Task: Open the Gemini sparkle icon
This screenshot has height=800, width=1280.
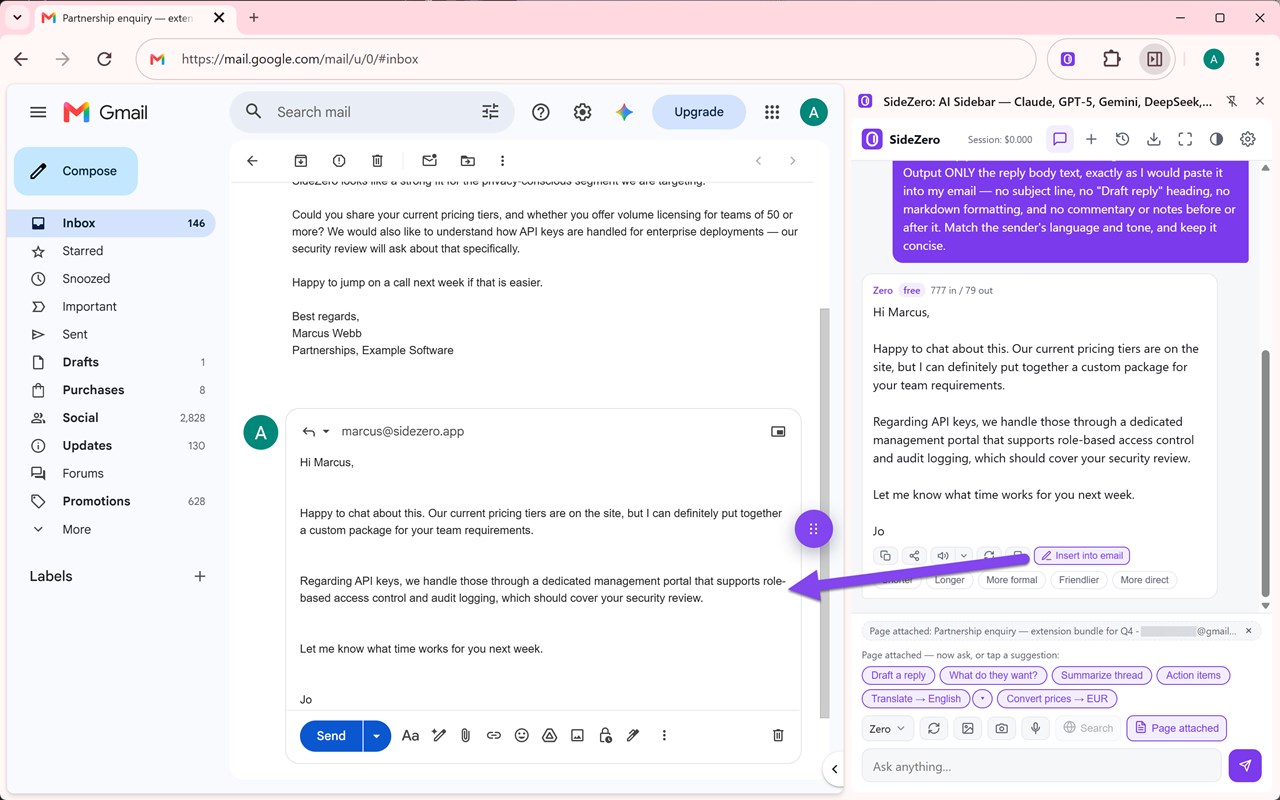Action: [x=625, y=112]
